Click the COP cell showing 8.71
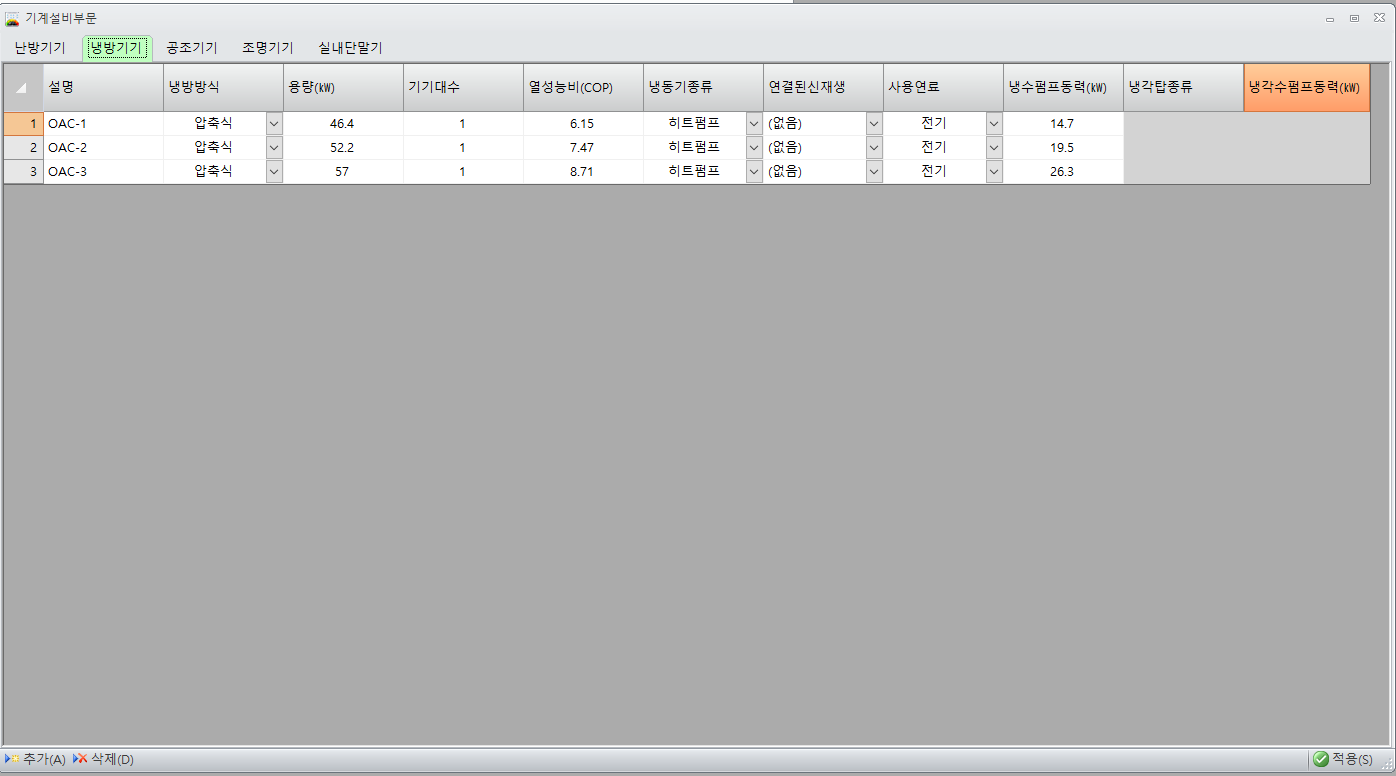 [x=582, y=171]
